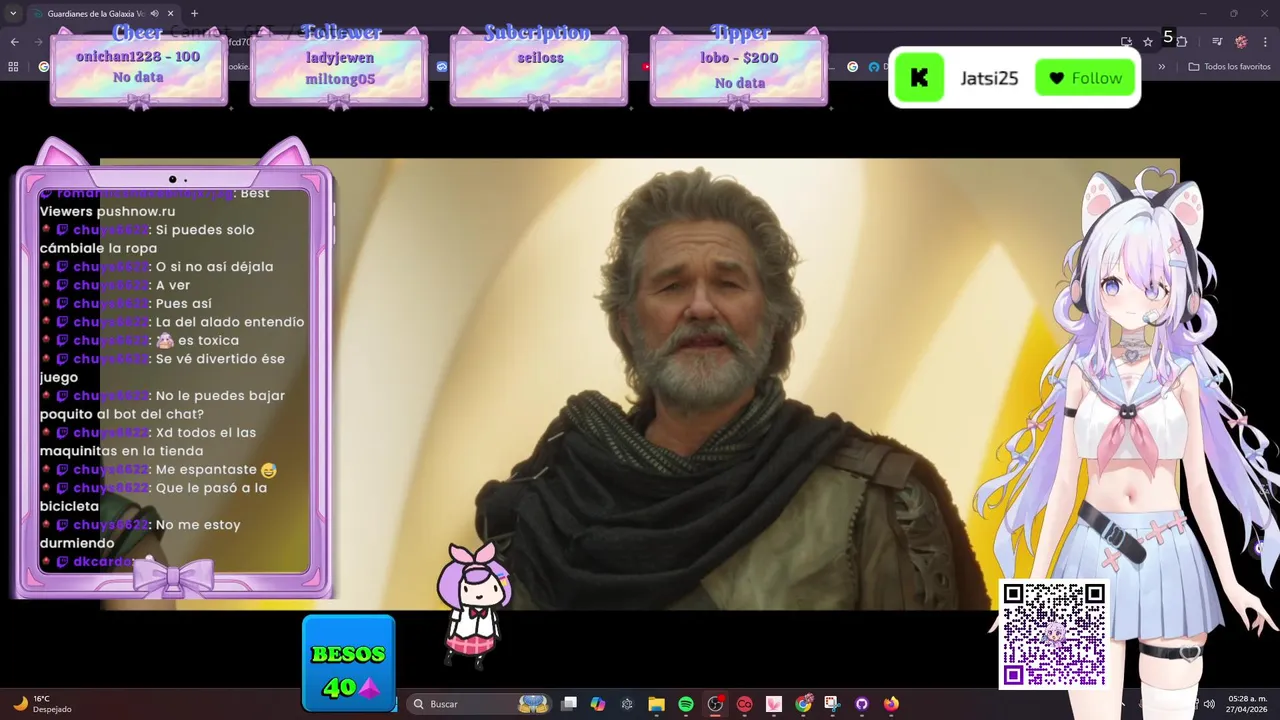The height and width of the screenshot is (720, 1280).
Task: Open Google Chrome from the taskbar
Action: 803,704
